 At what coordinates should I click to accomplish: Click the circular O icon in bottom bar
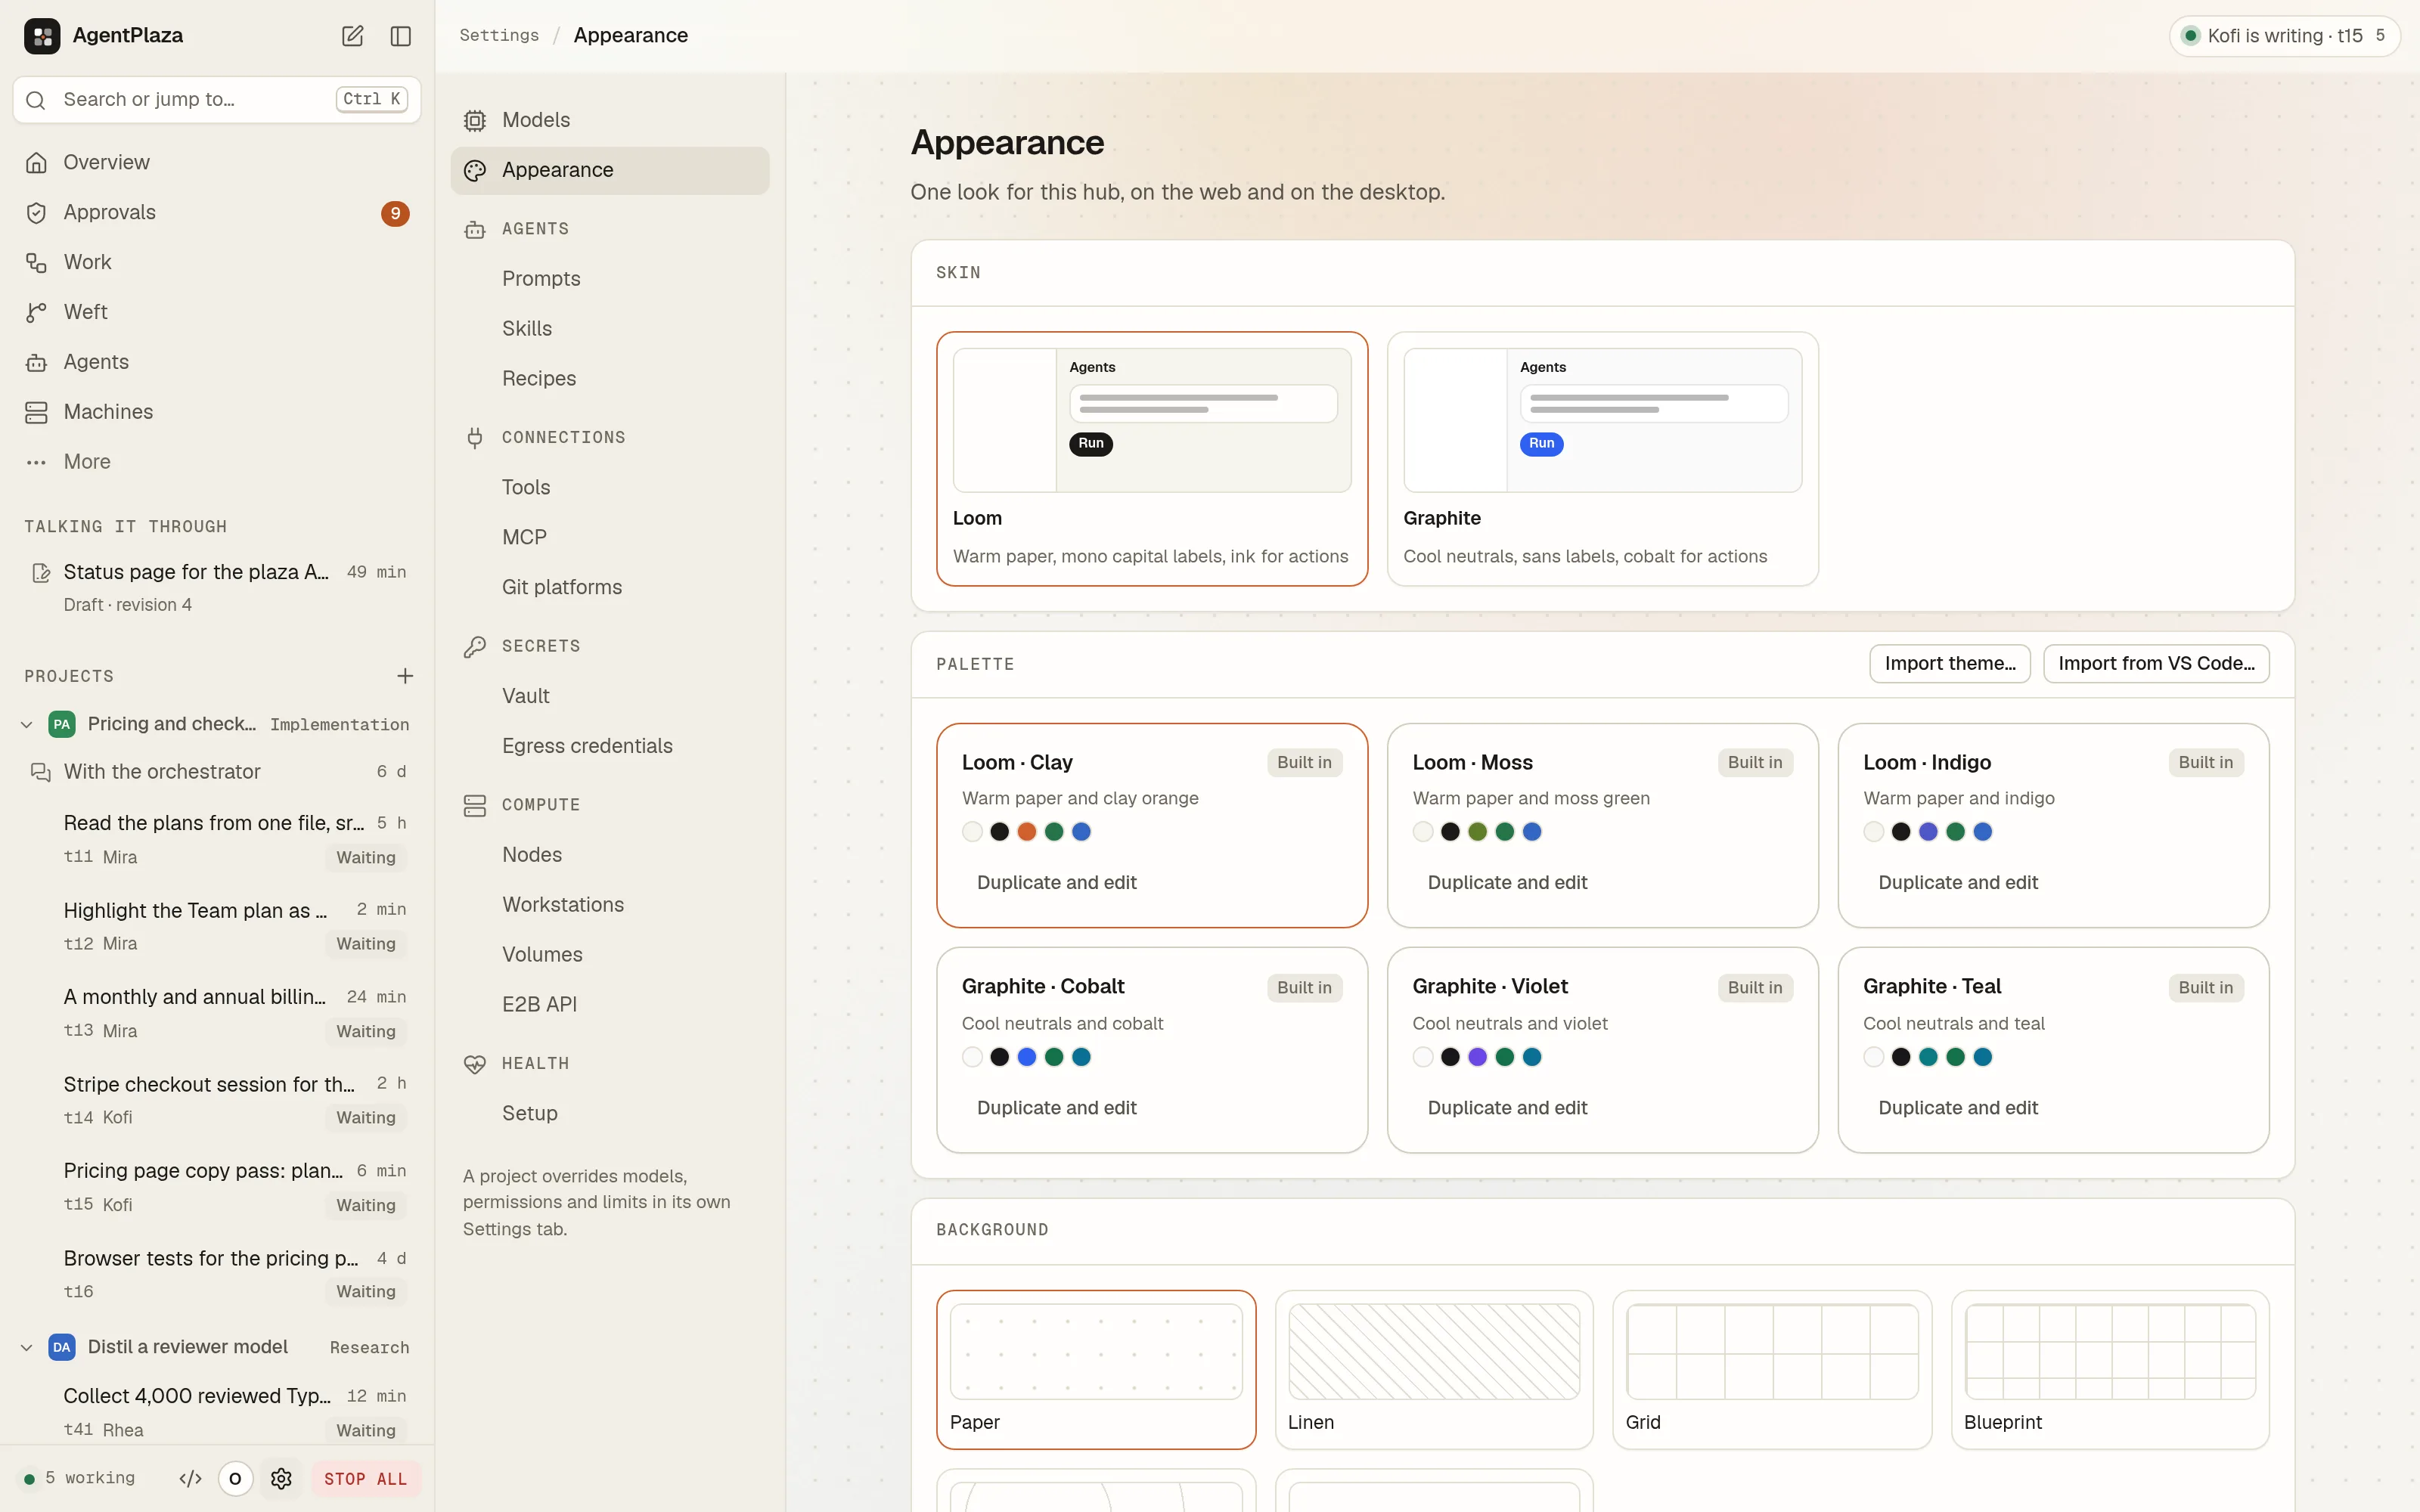click(235, 1478)
